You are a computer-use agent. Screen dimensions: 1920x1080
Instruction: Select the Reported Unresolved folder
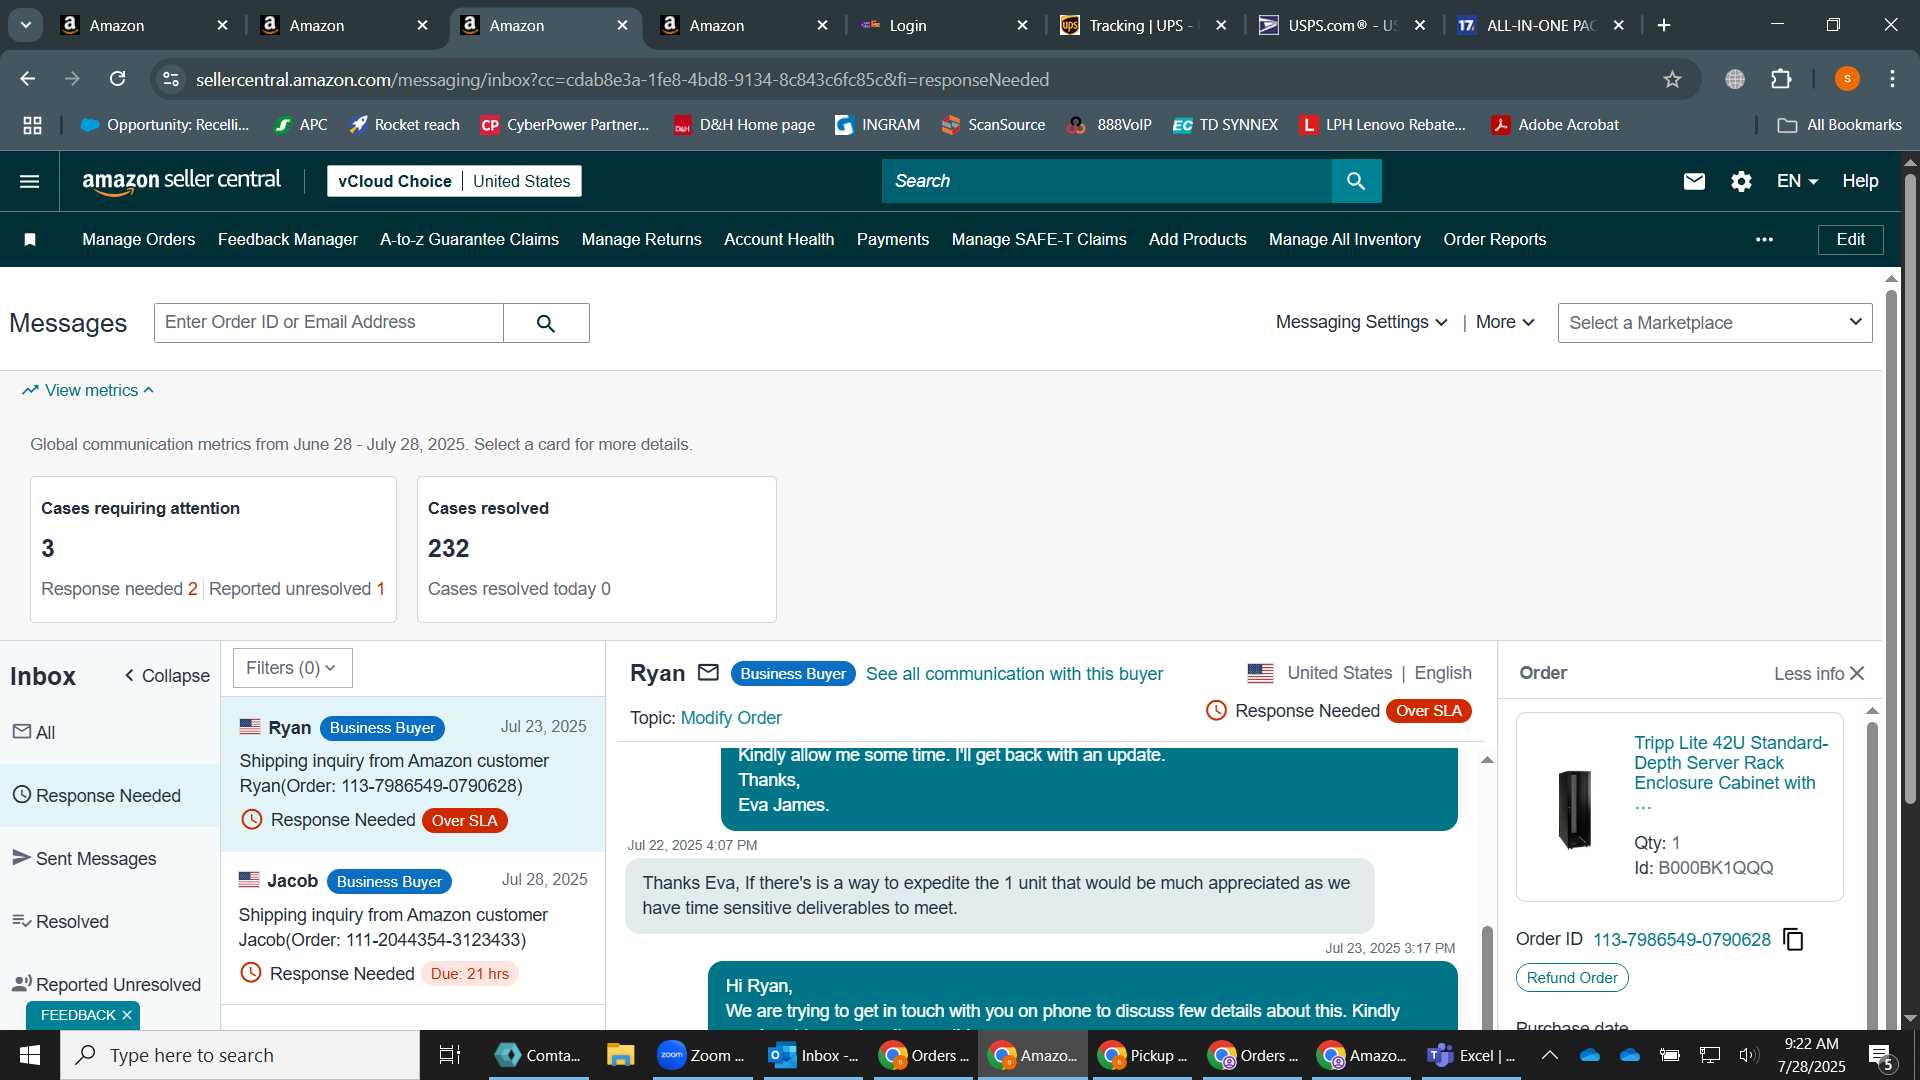[x=110, y=984]
